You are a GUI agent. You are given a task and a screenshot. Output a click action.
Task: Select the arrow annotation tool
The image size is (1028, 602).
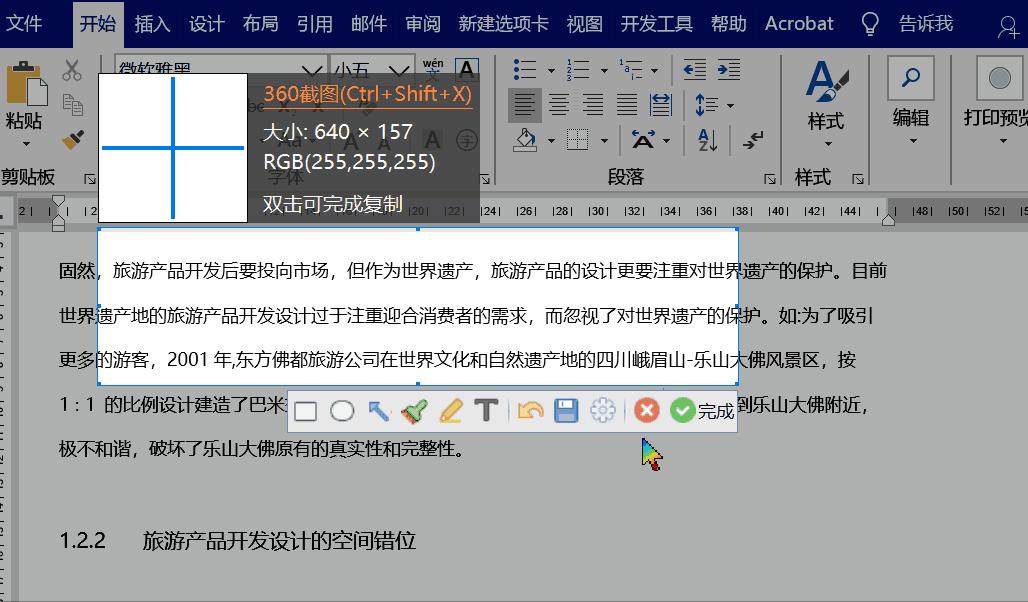[378, 410]
